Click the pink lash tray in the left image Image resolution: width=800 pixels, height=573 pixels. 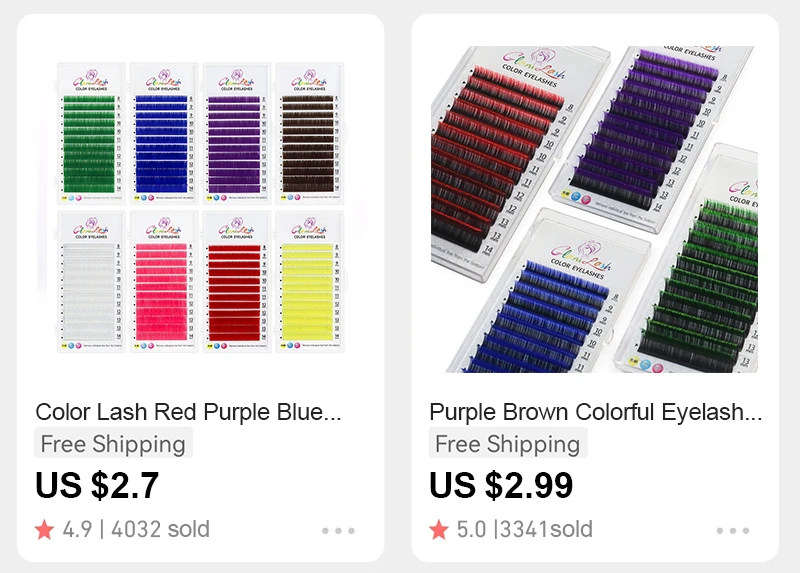[164, 282]
